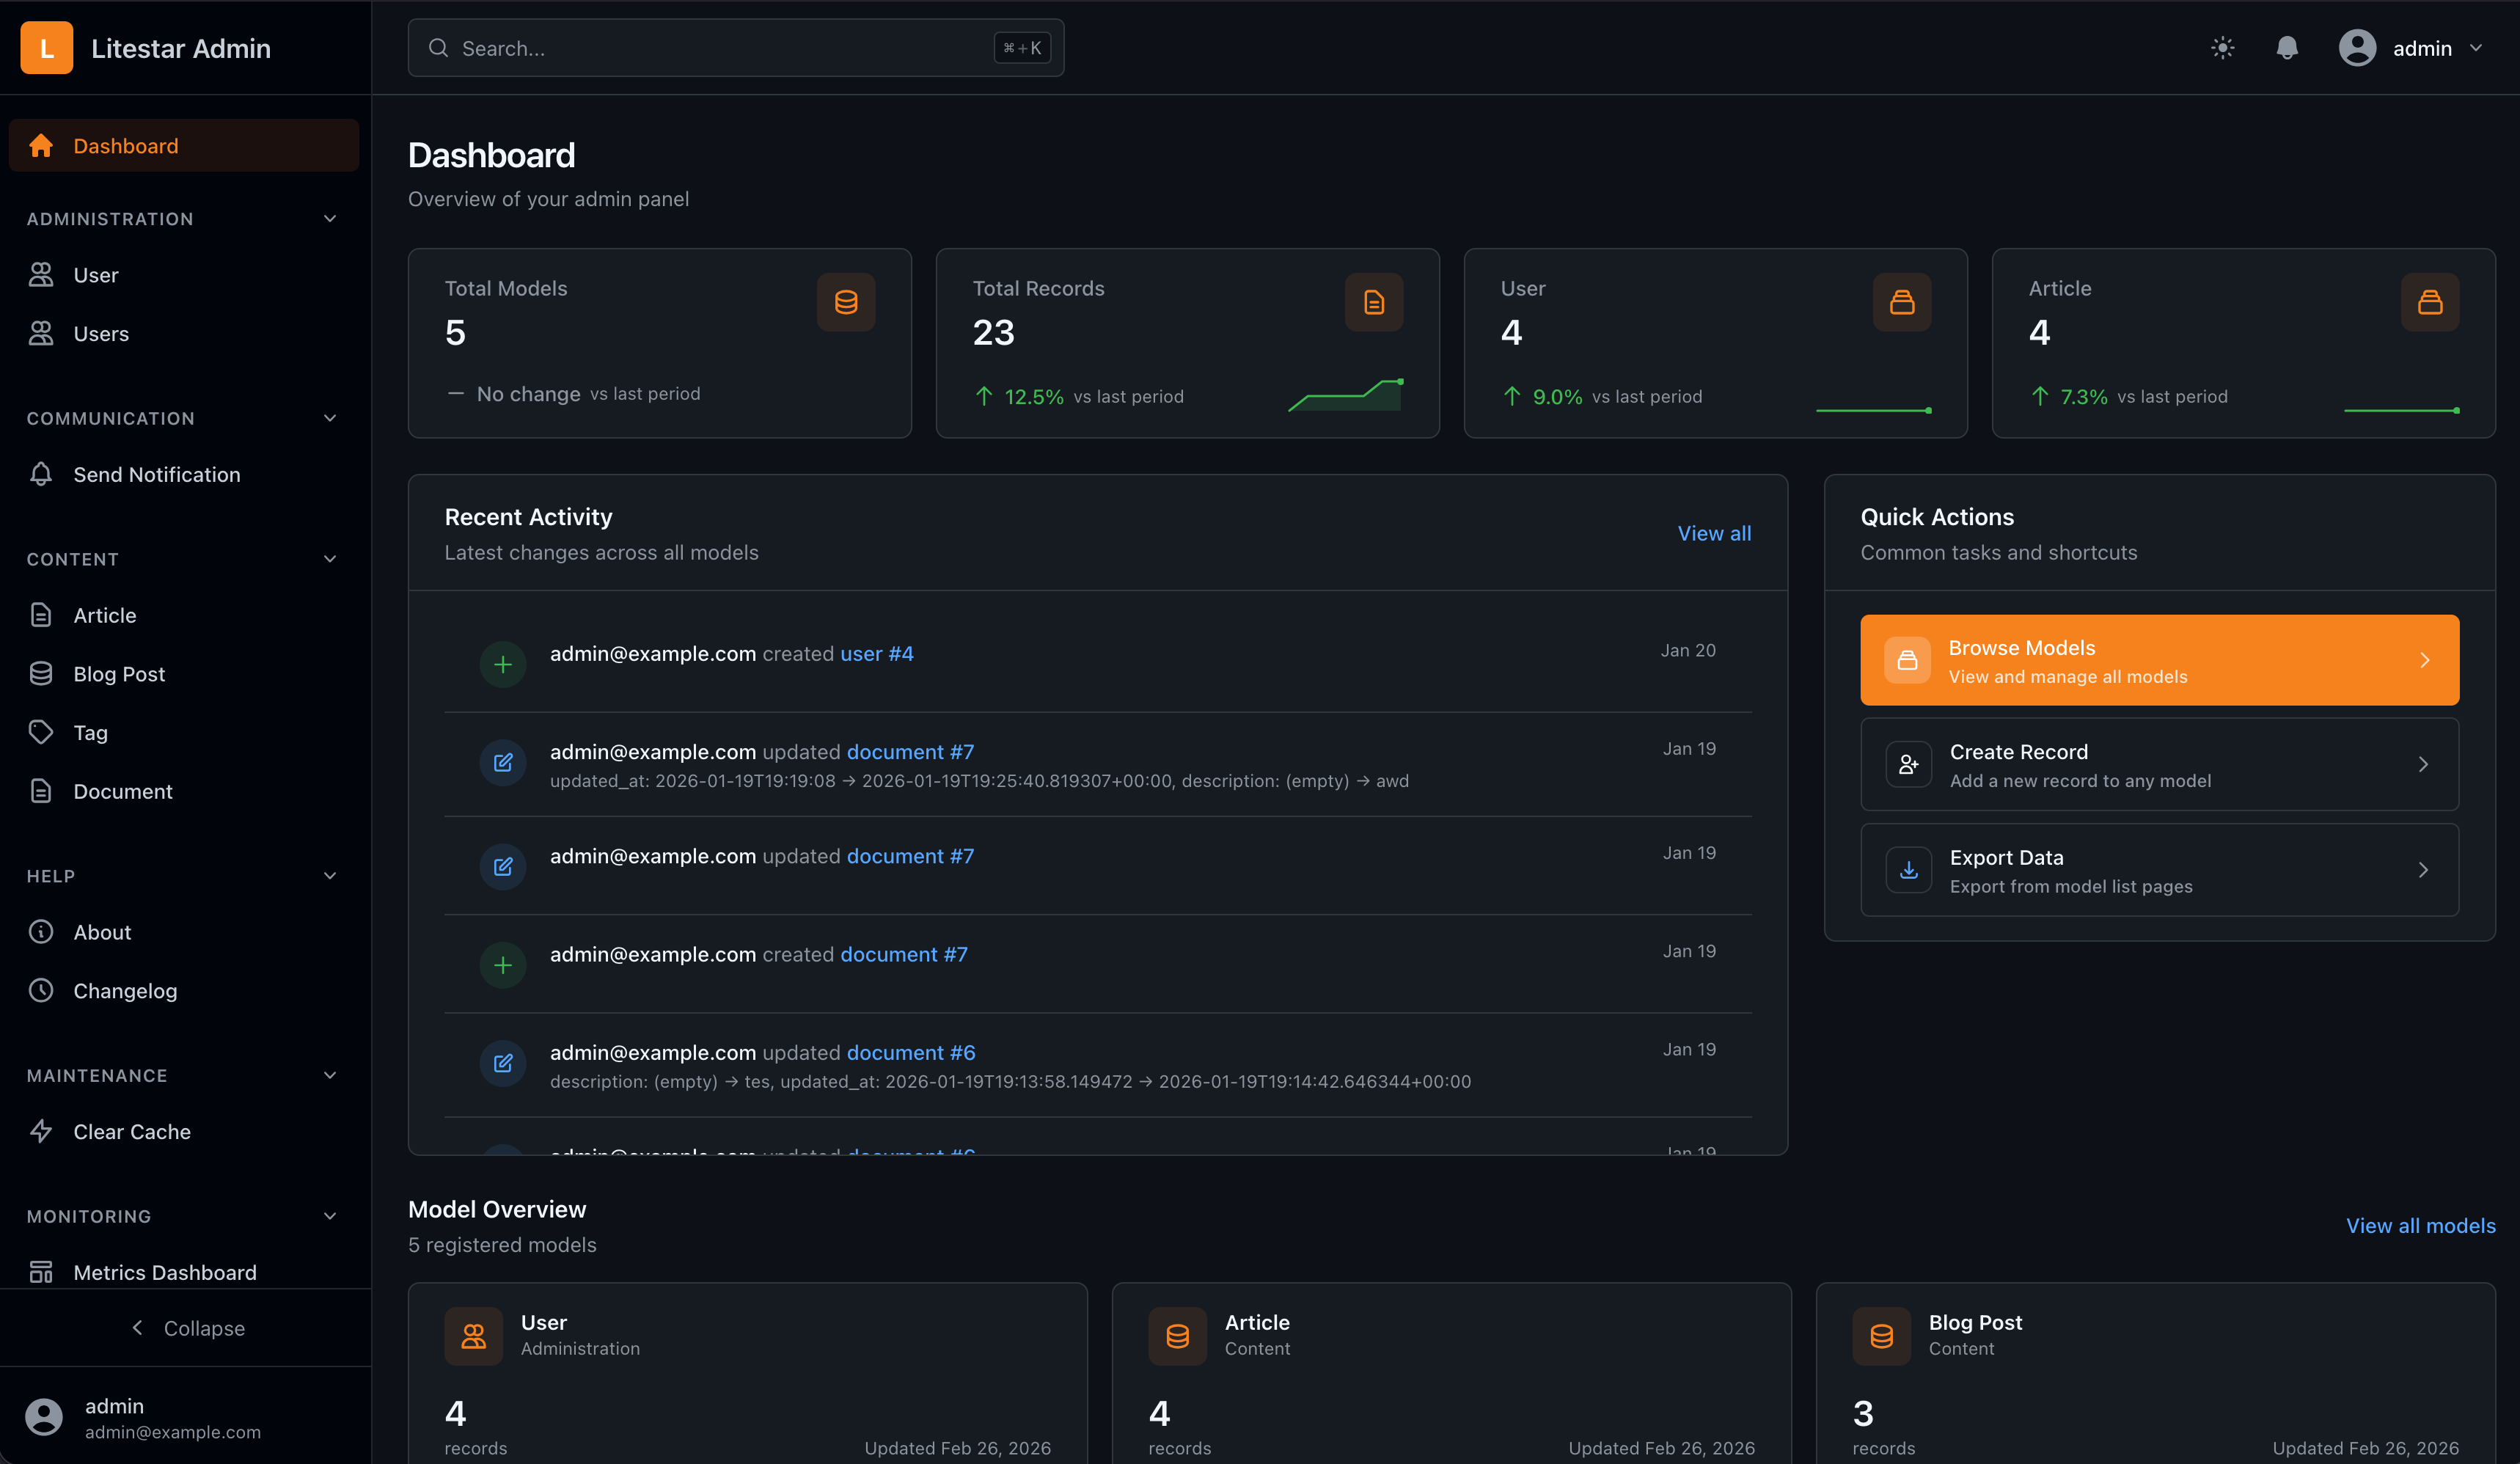Click the Total Records document icon
Screen dimensions: 2520x1464
coord(1373,302)
